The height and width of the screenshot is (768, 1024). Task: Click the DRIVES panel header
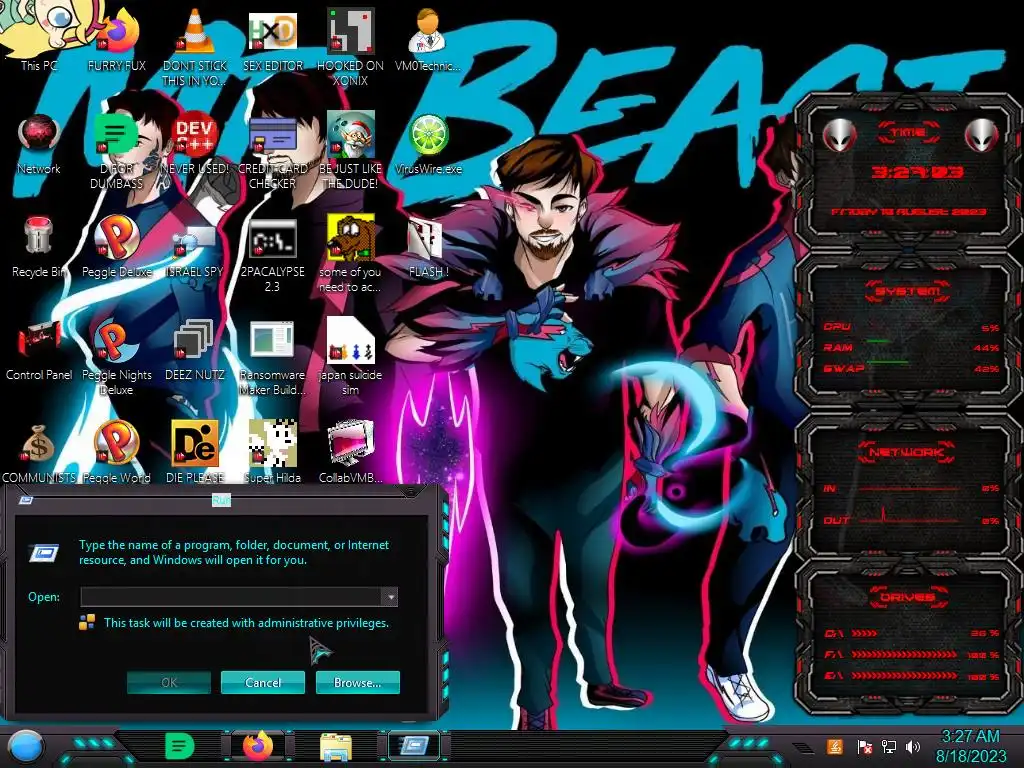(x=908, y=597)
